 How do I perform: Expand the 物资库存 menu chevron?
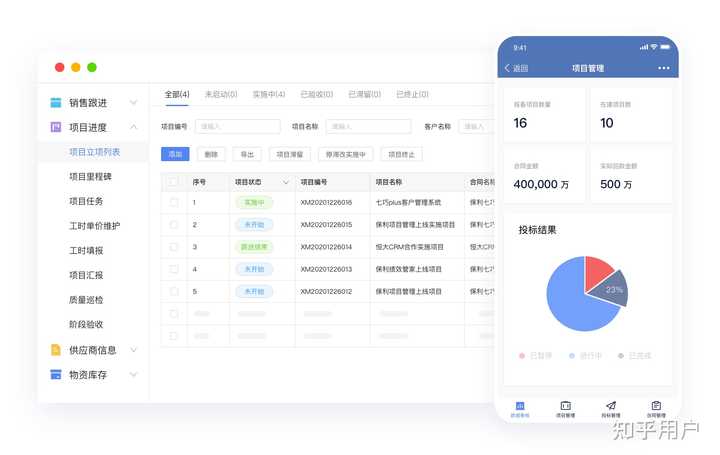[x=133, y=375]
